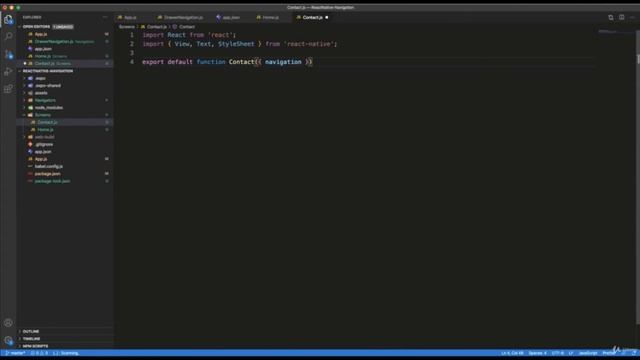Open the Manage gear menu
This screenshot has width=640, height=360.
pyautogui.click(x=8, y=340)
